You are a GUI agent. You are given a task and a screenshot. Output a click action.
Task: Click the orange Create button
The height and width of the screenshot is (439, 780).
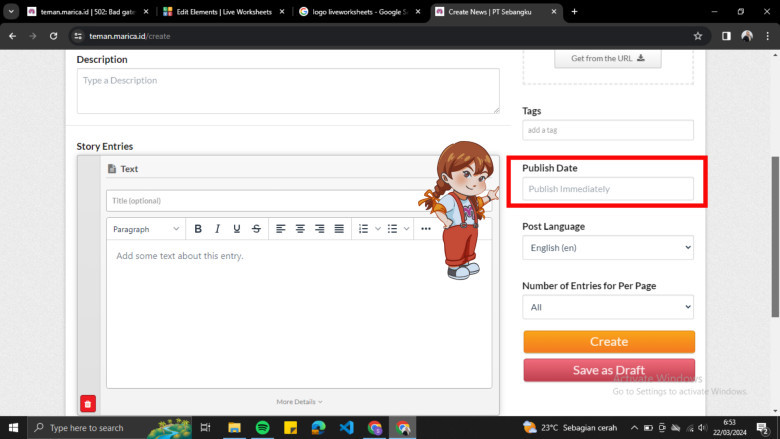coord(608,342)
